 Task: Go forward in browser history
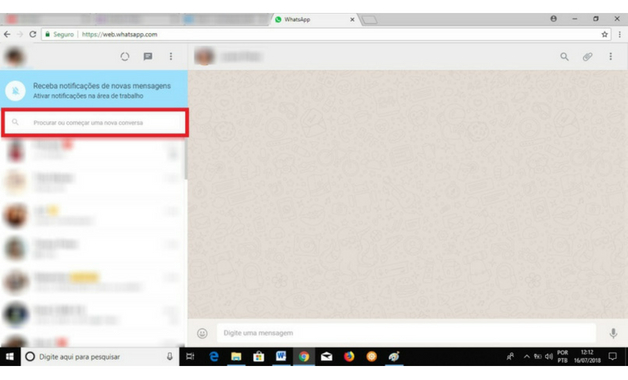(x=20, y=34)
